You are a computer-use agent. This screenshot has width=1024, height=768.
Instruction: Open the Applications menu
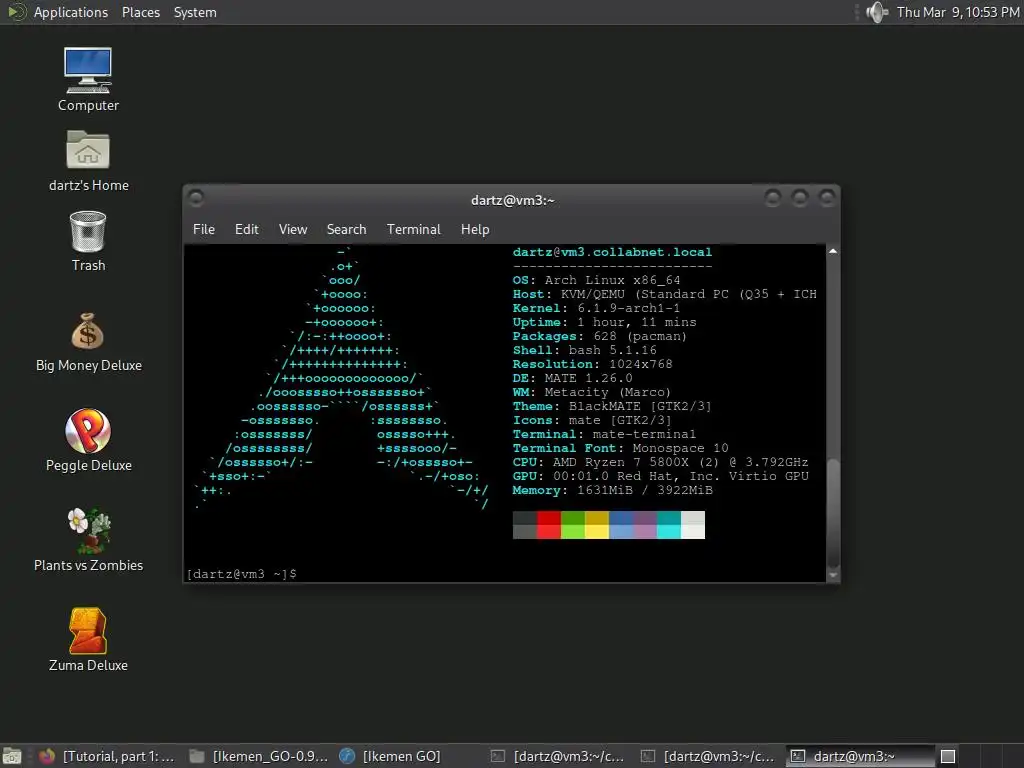pos(71,12)
